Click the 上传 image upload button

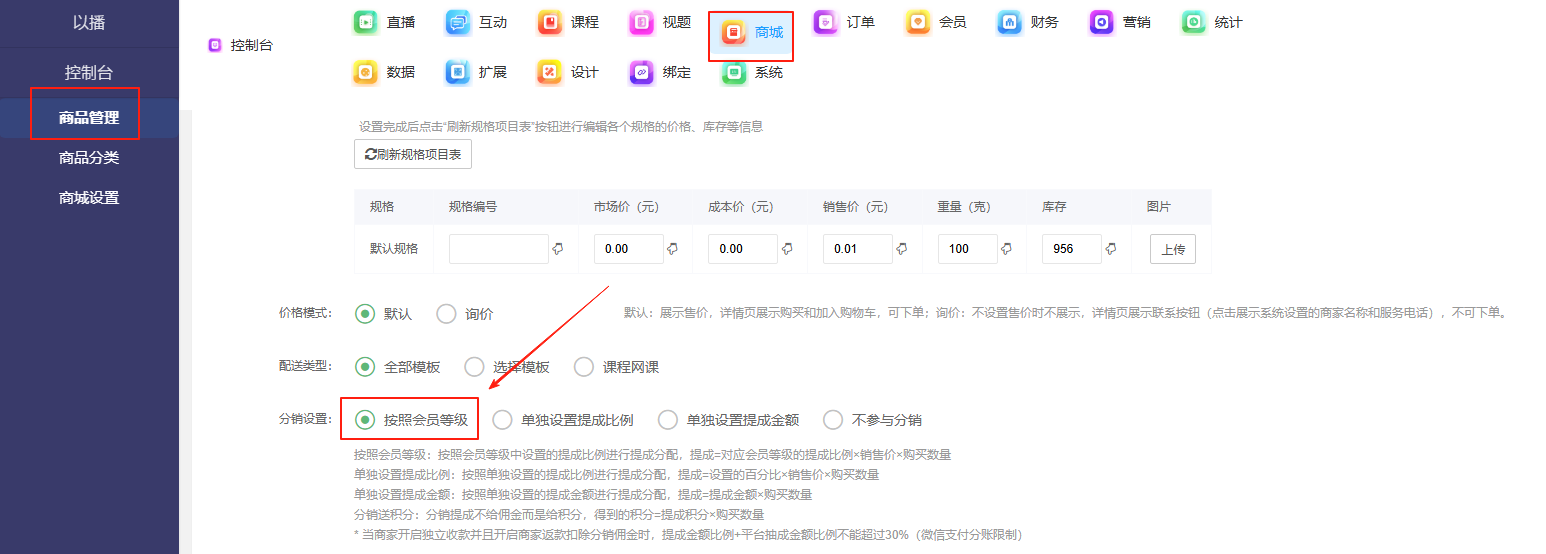1172,250
